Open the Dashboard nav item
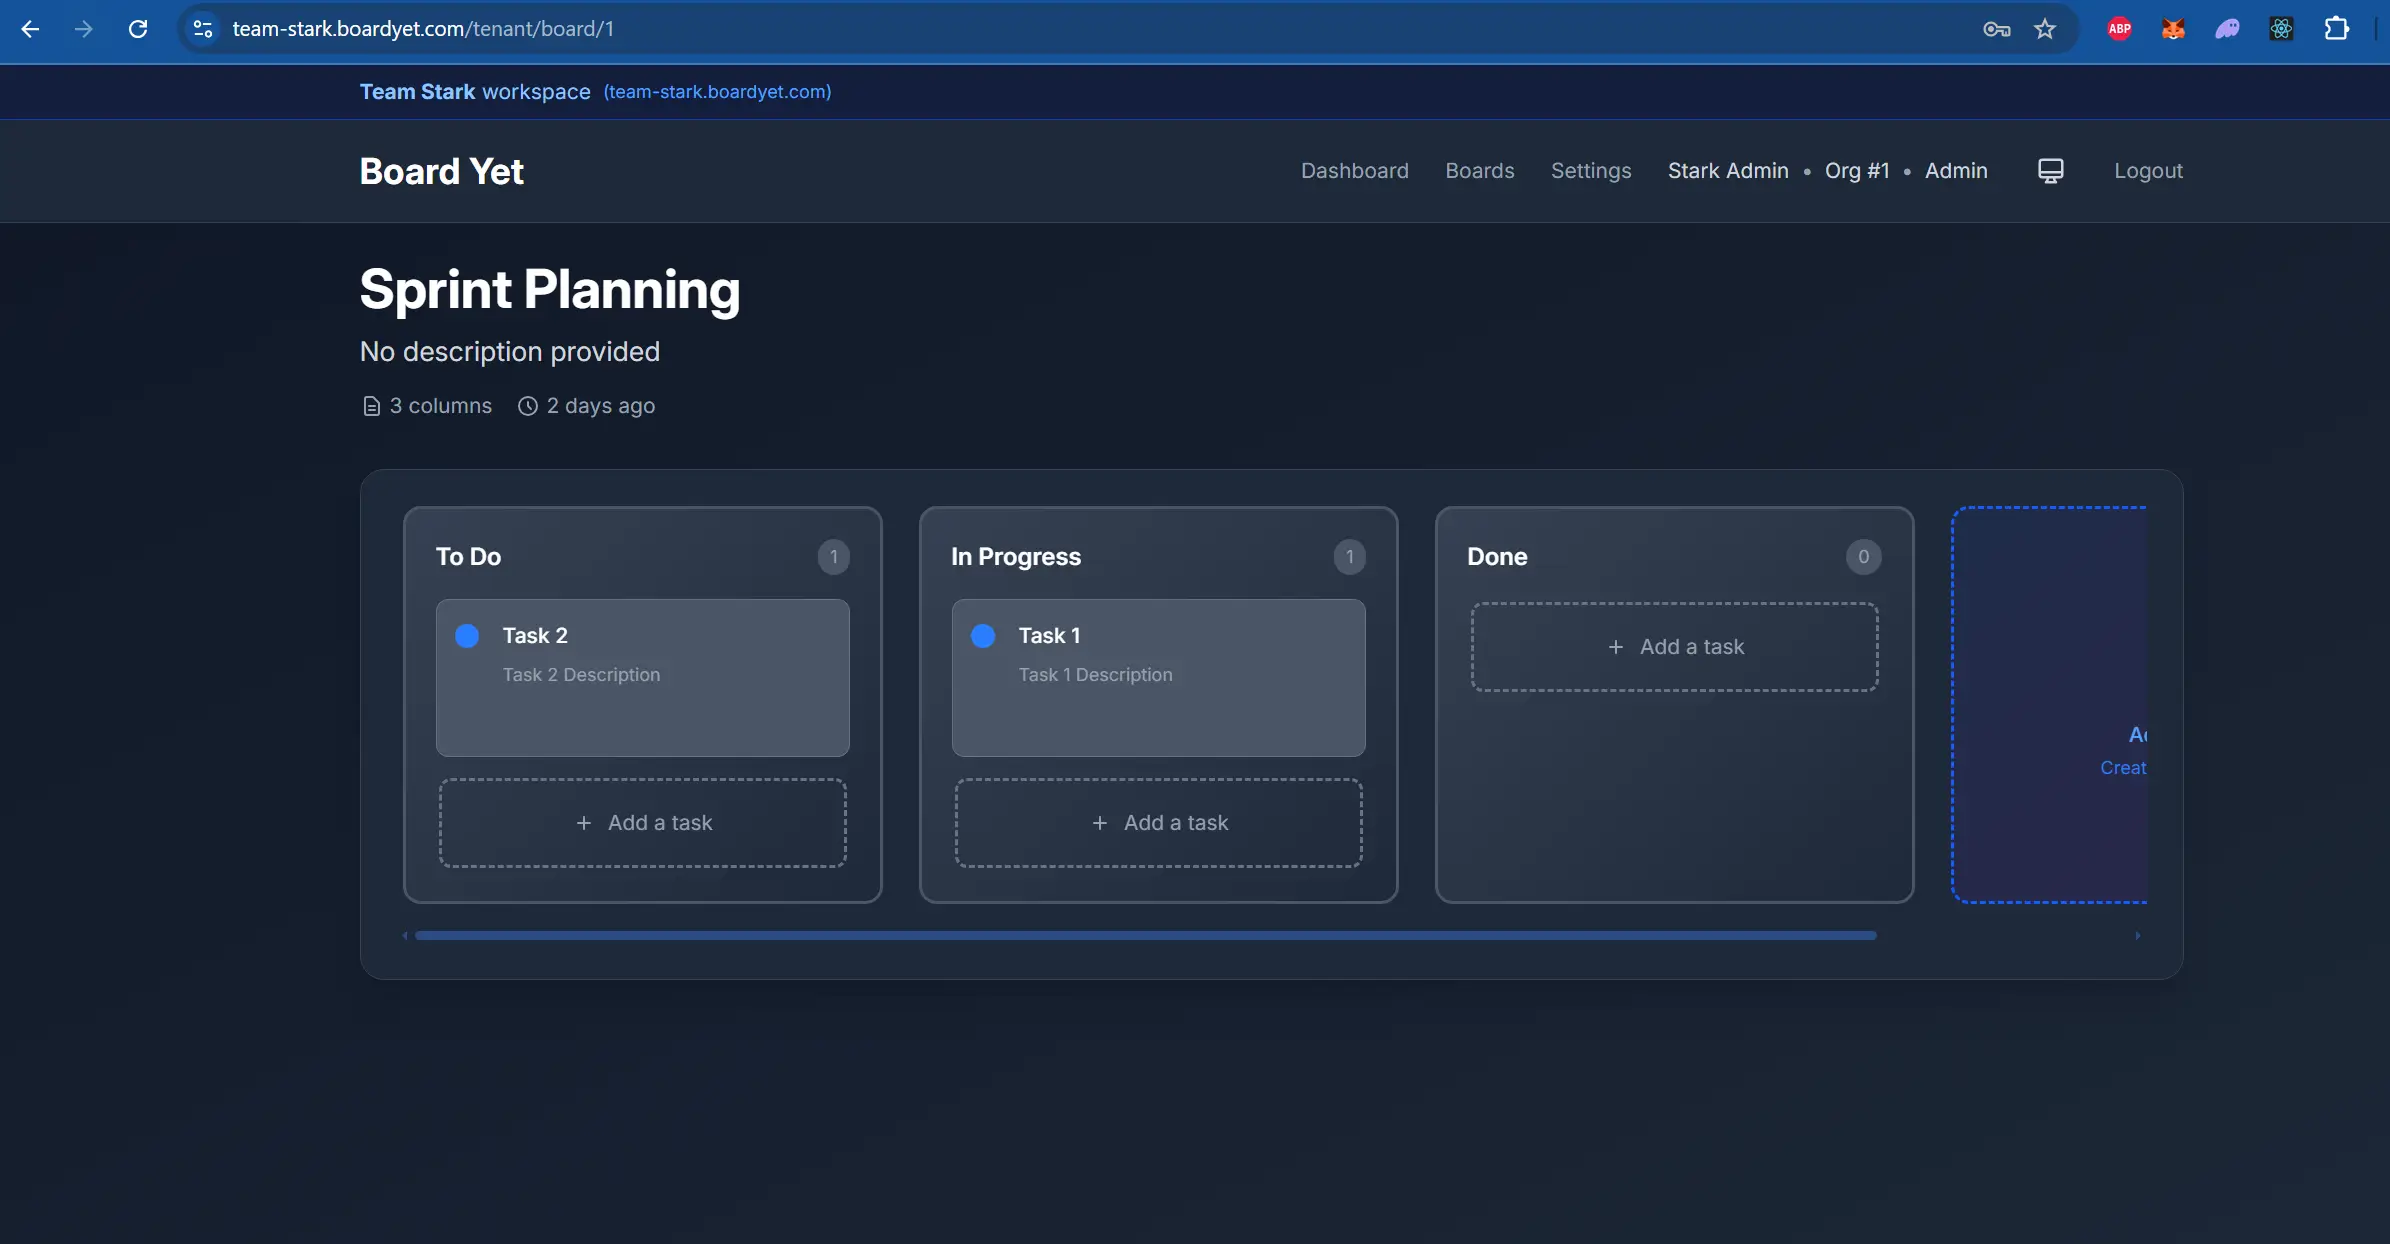2390x1244 pixels. pos(1354,171)
